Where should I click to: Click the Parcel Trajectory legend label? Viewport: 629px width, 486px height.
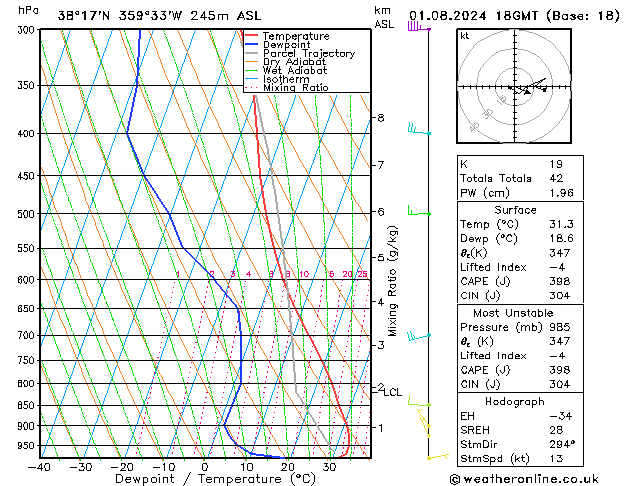(309, 53)
